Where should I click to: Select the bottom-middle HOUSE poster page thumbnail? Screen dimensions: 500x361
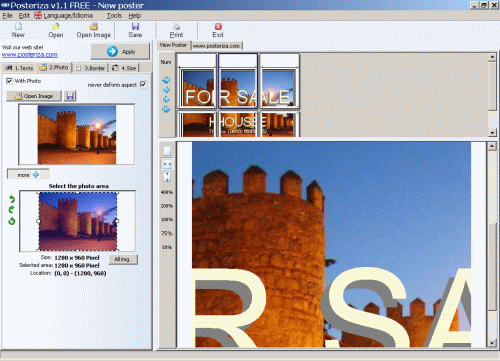238,124
